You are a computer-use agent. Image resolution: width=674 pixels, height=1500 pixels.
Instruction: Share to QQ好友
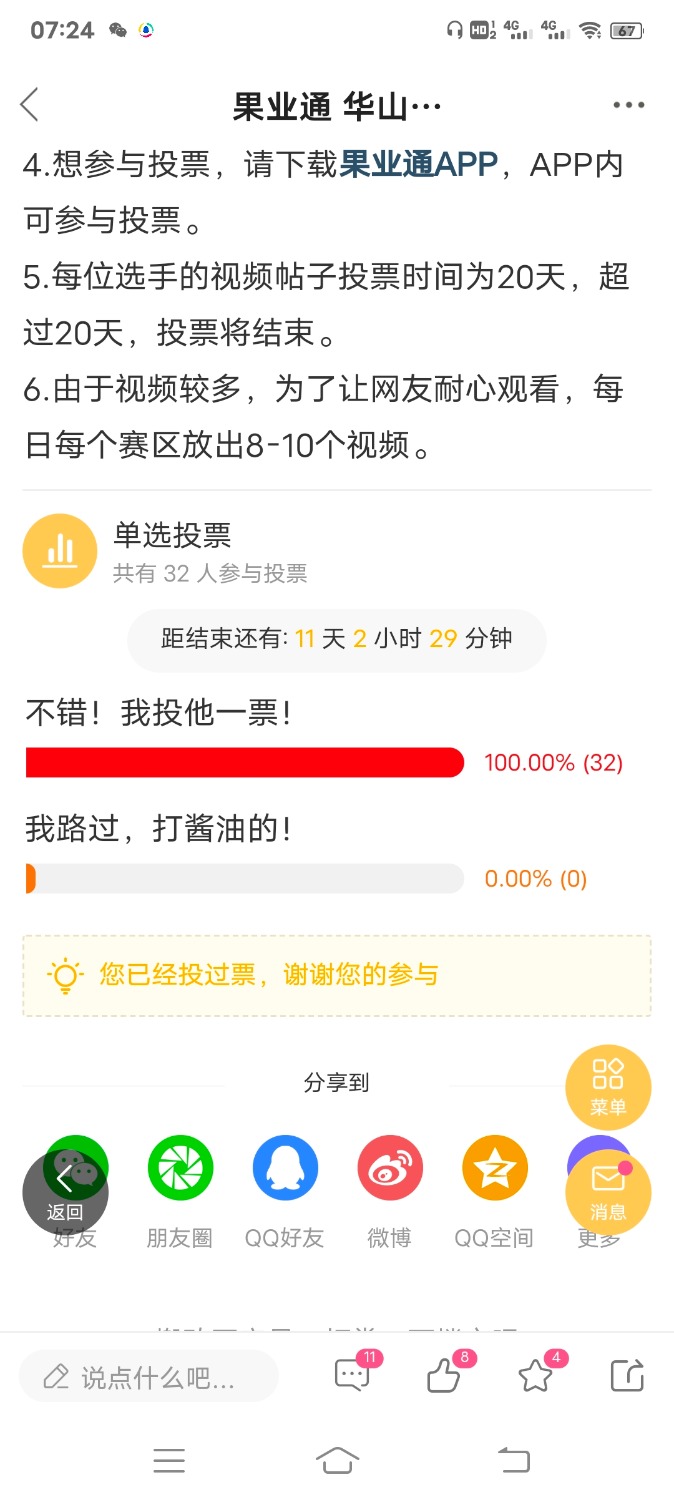pyautogui.click(x=285, y=1191)
